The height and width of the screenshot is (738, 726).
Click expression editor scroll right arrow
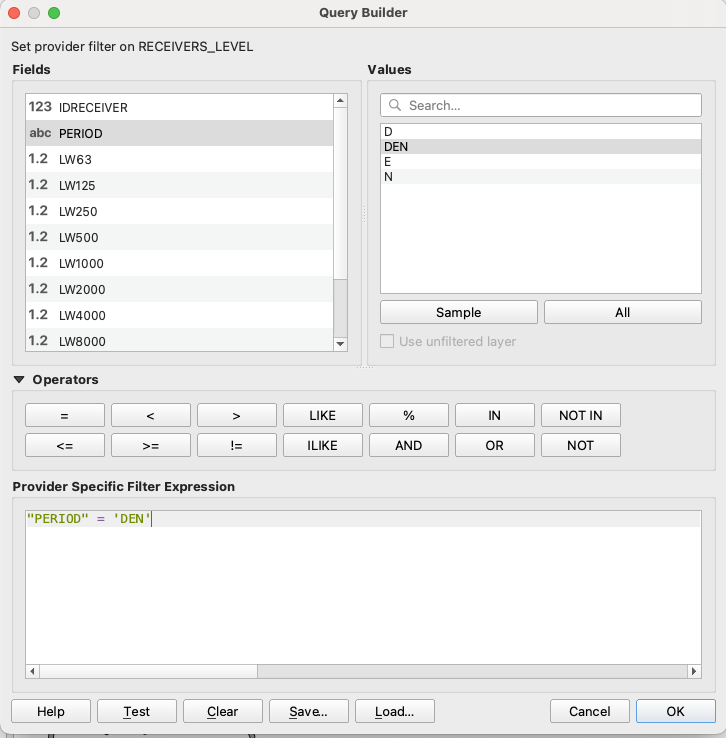pyautogui.click(x=694, y=671)
